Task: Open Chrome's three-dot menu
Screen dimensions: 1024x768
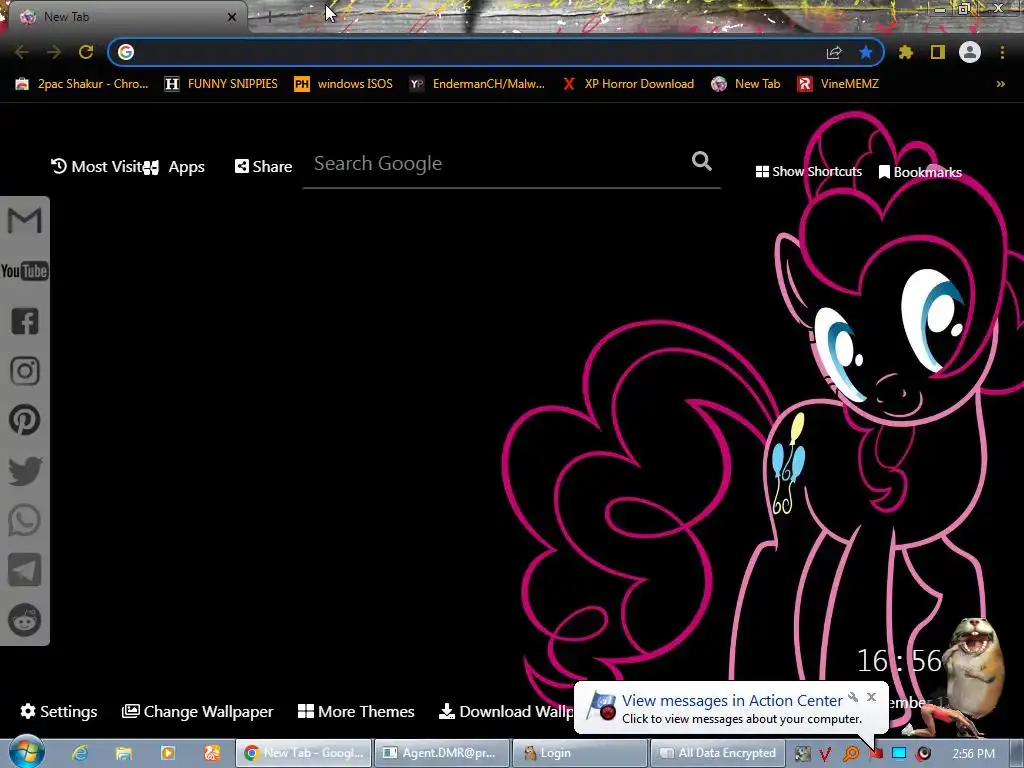Action: tap(1002, 52)
